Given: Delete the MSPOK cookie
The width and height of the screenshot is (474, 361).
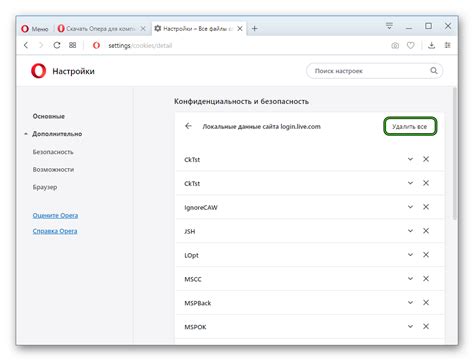Looking at the screenshot, I should (x=426, y=327).
